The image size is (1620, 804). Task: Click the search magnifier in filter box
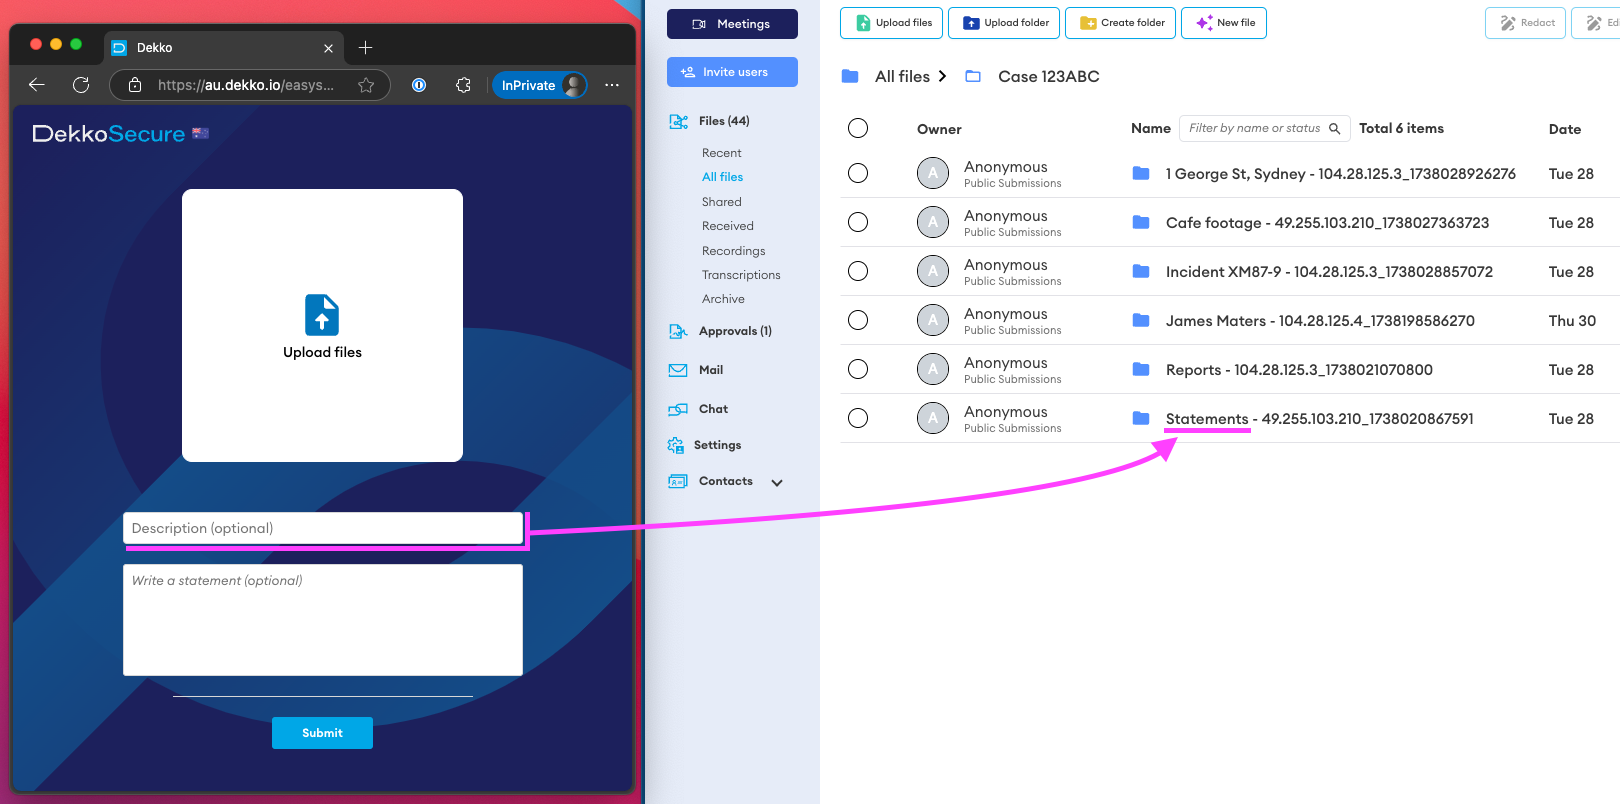click(1334, 128)
